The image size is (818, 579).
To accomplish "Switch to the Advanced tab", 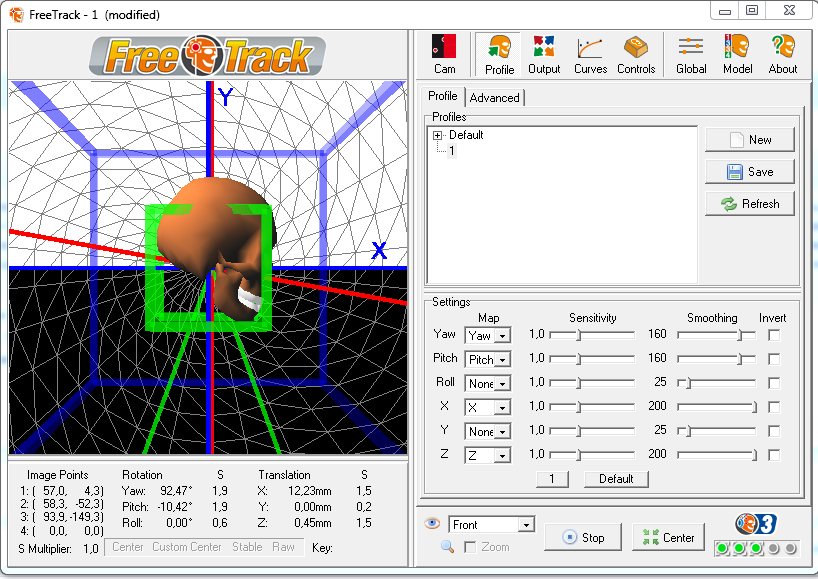I will click(x=494, y=98).
